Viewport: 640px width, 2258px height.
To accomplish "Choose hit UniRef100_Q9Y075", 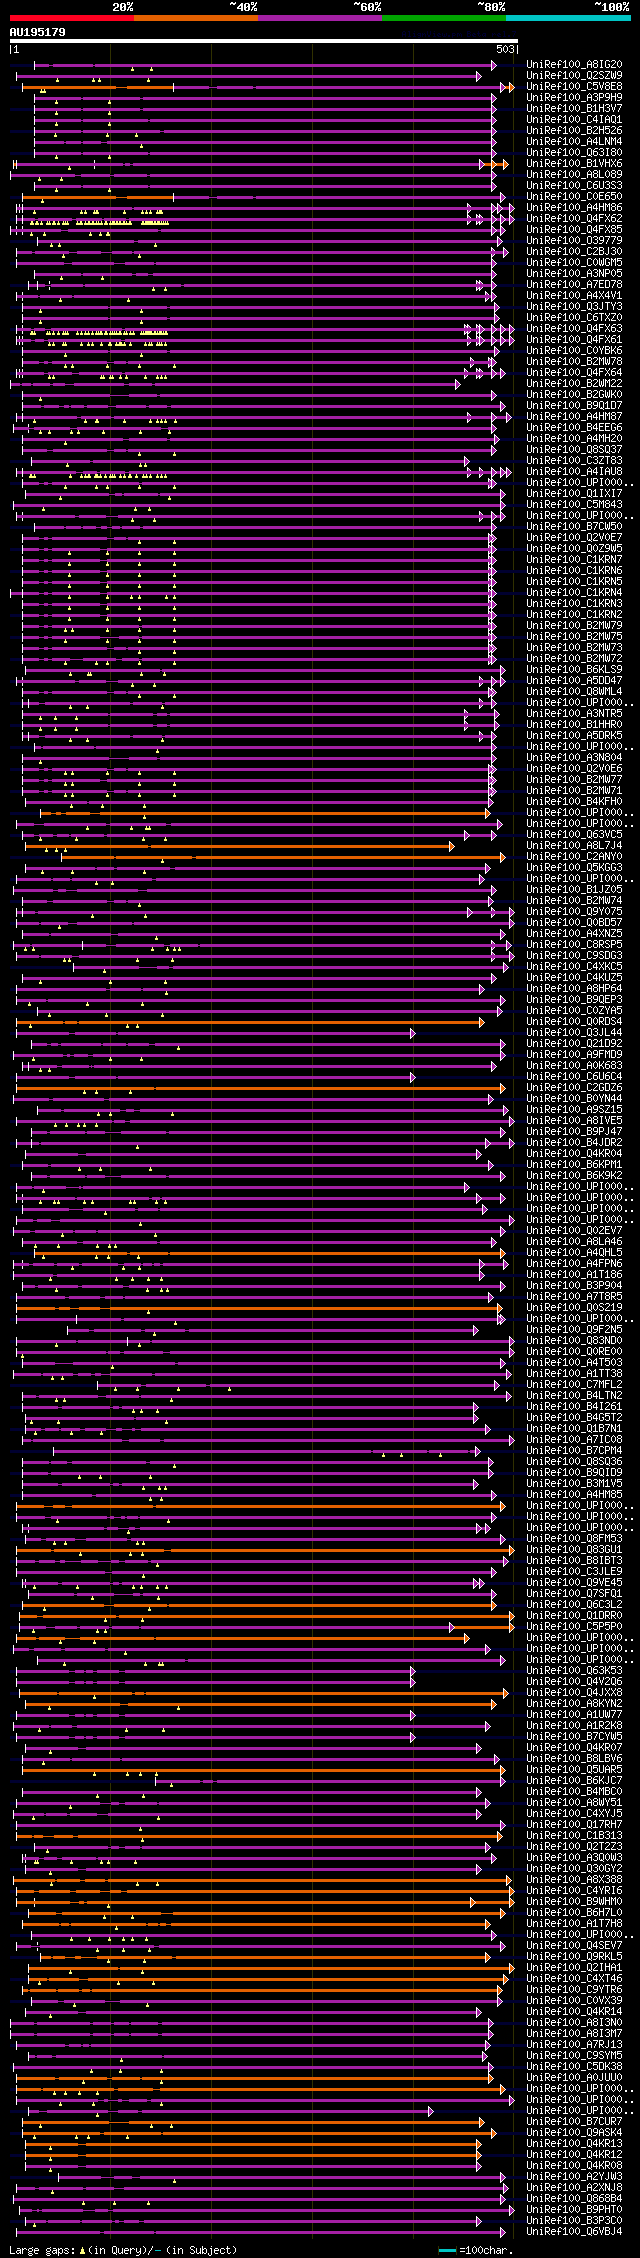I will tap(574, 911).
